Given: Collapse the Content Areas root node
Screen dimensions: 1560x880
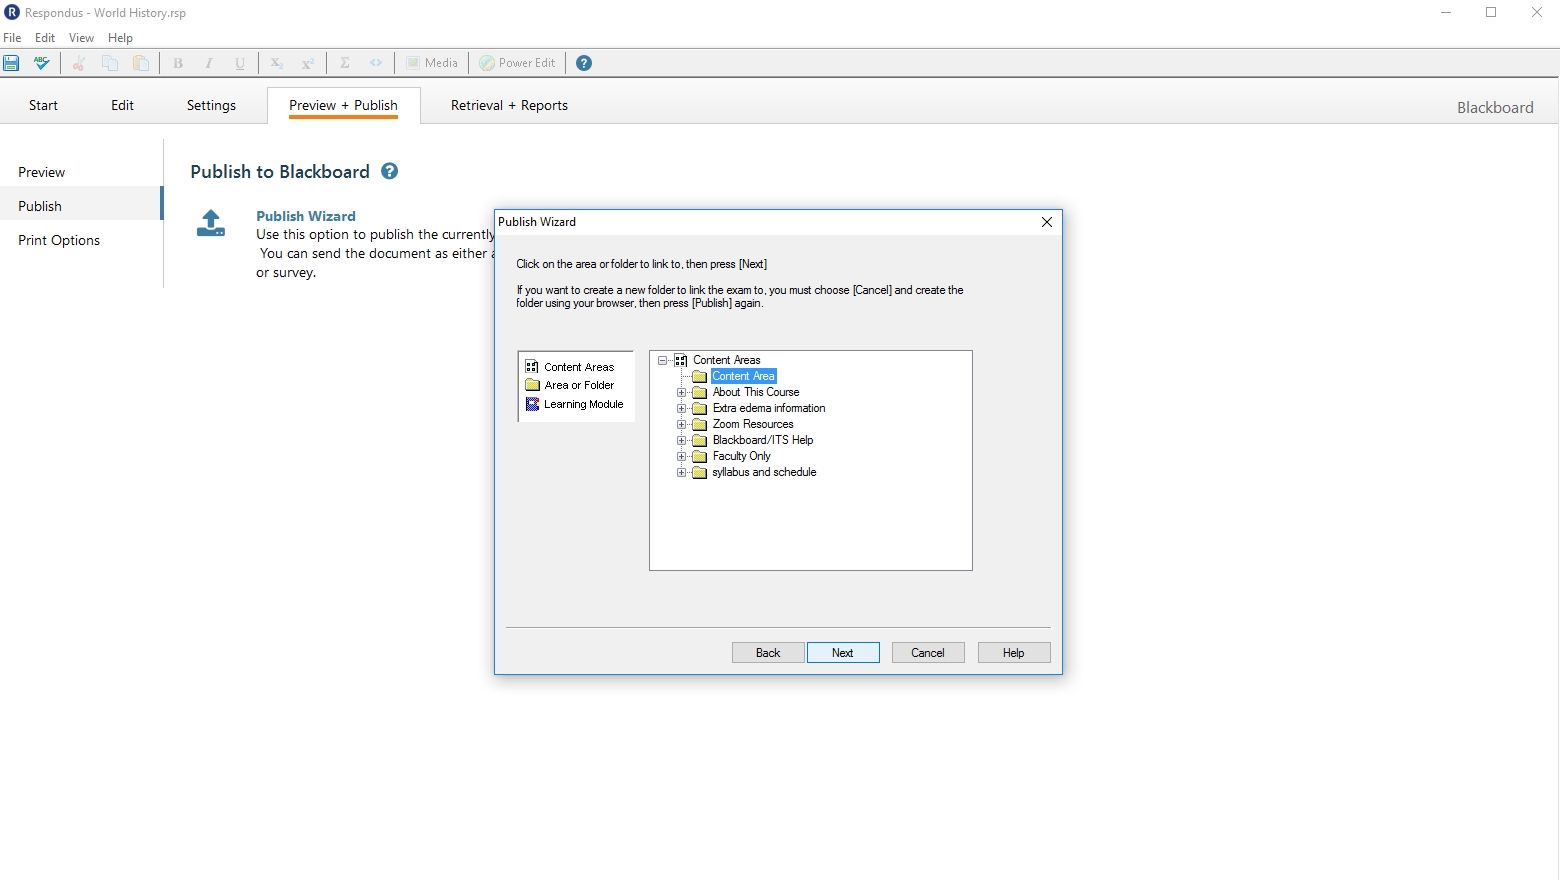Looking at the screenshot, I should 662,360.
